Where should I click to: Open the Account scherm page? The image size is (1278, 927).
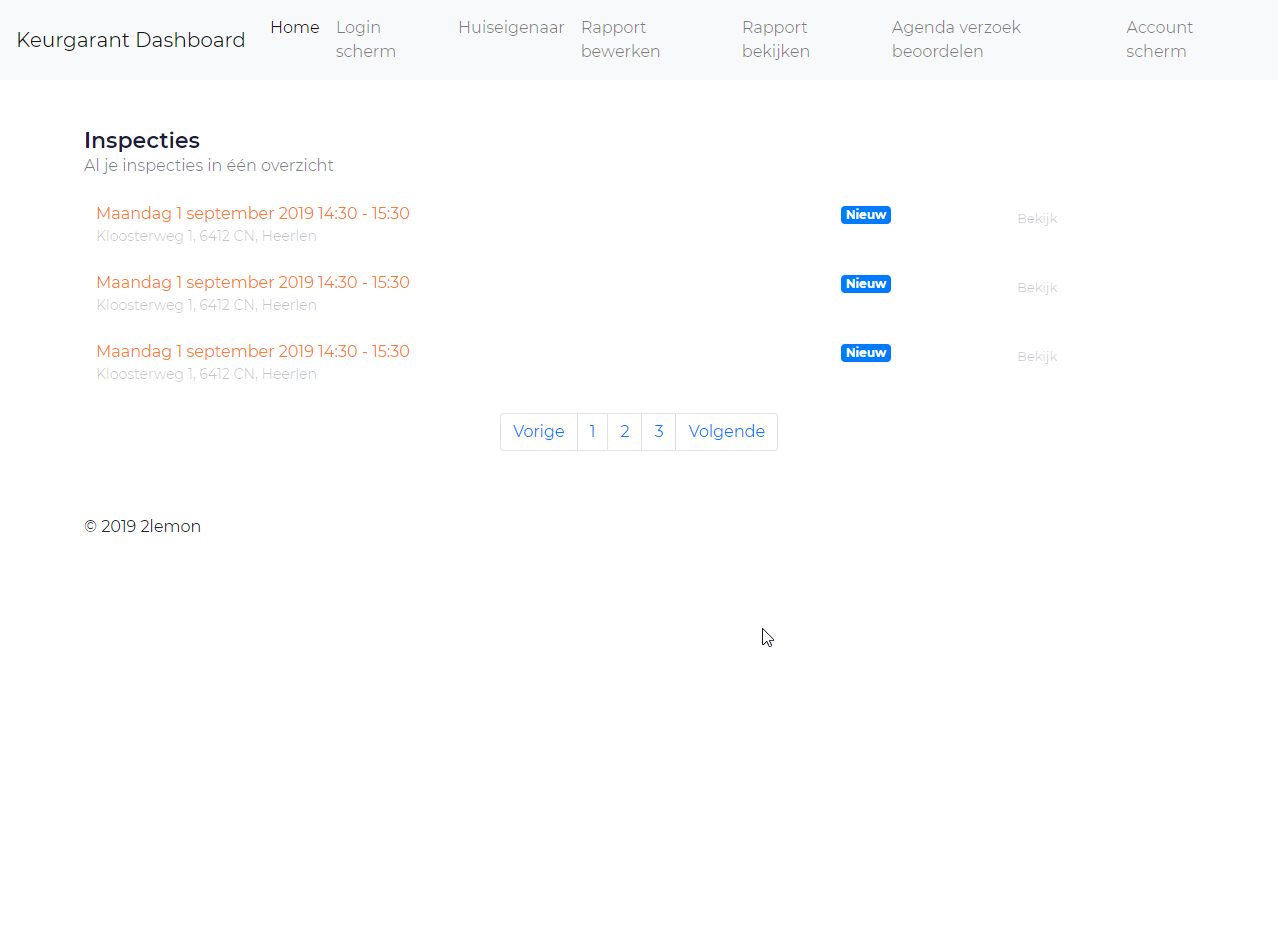coord(1159,39)
